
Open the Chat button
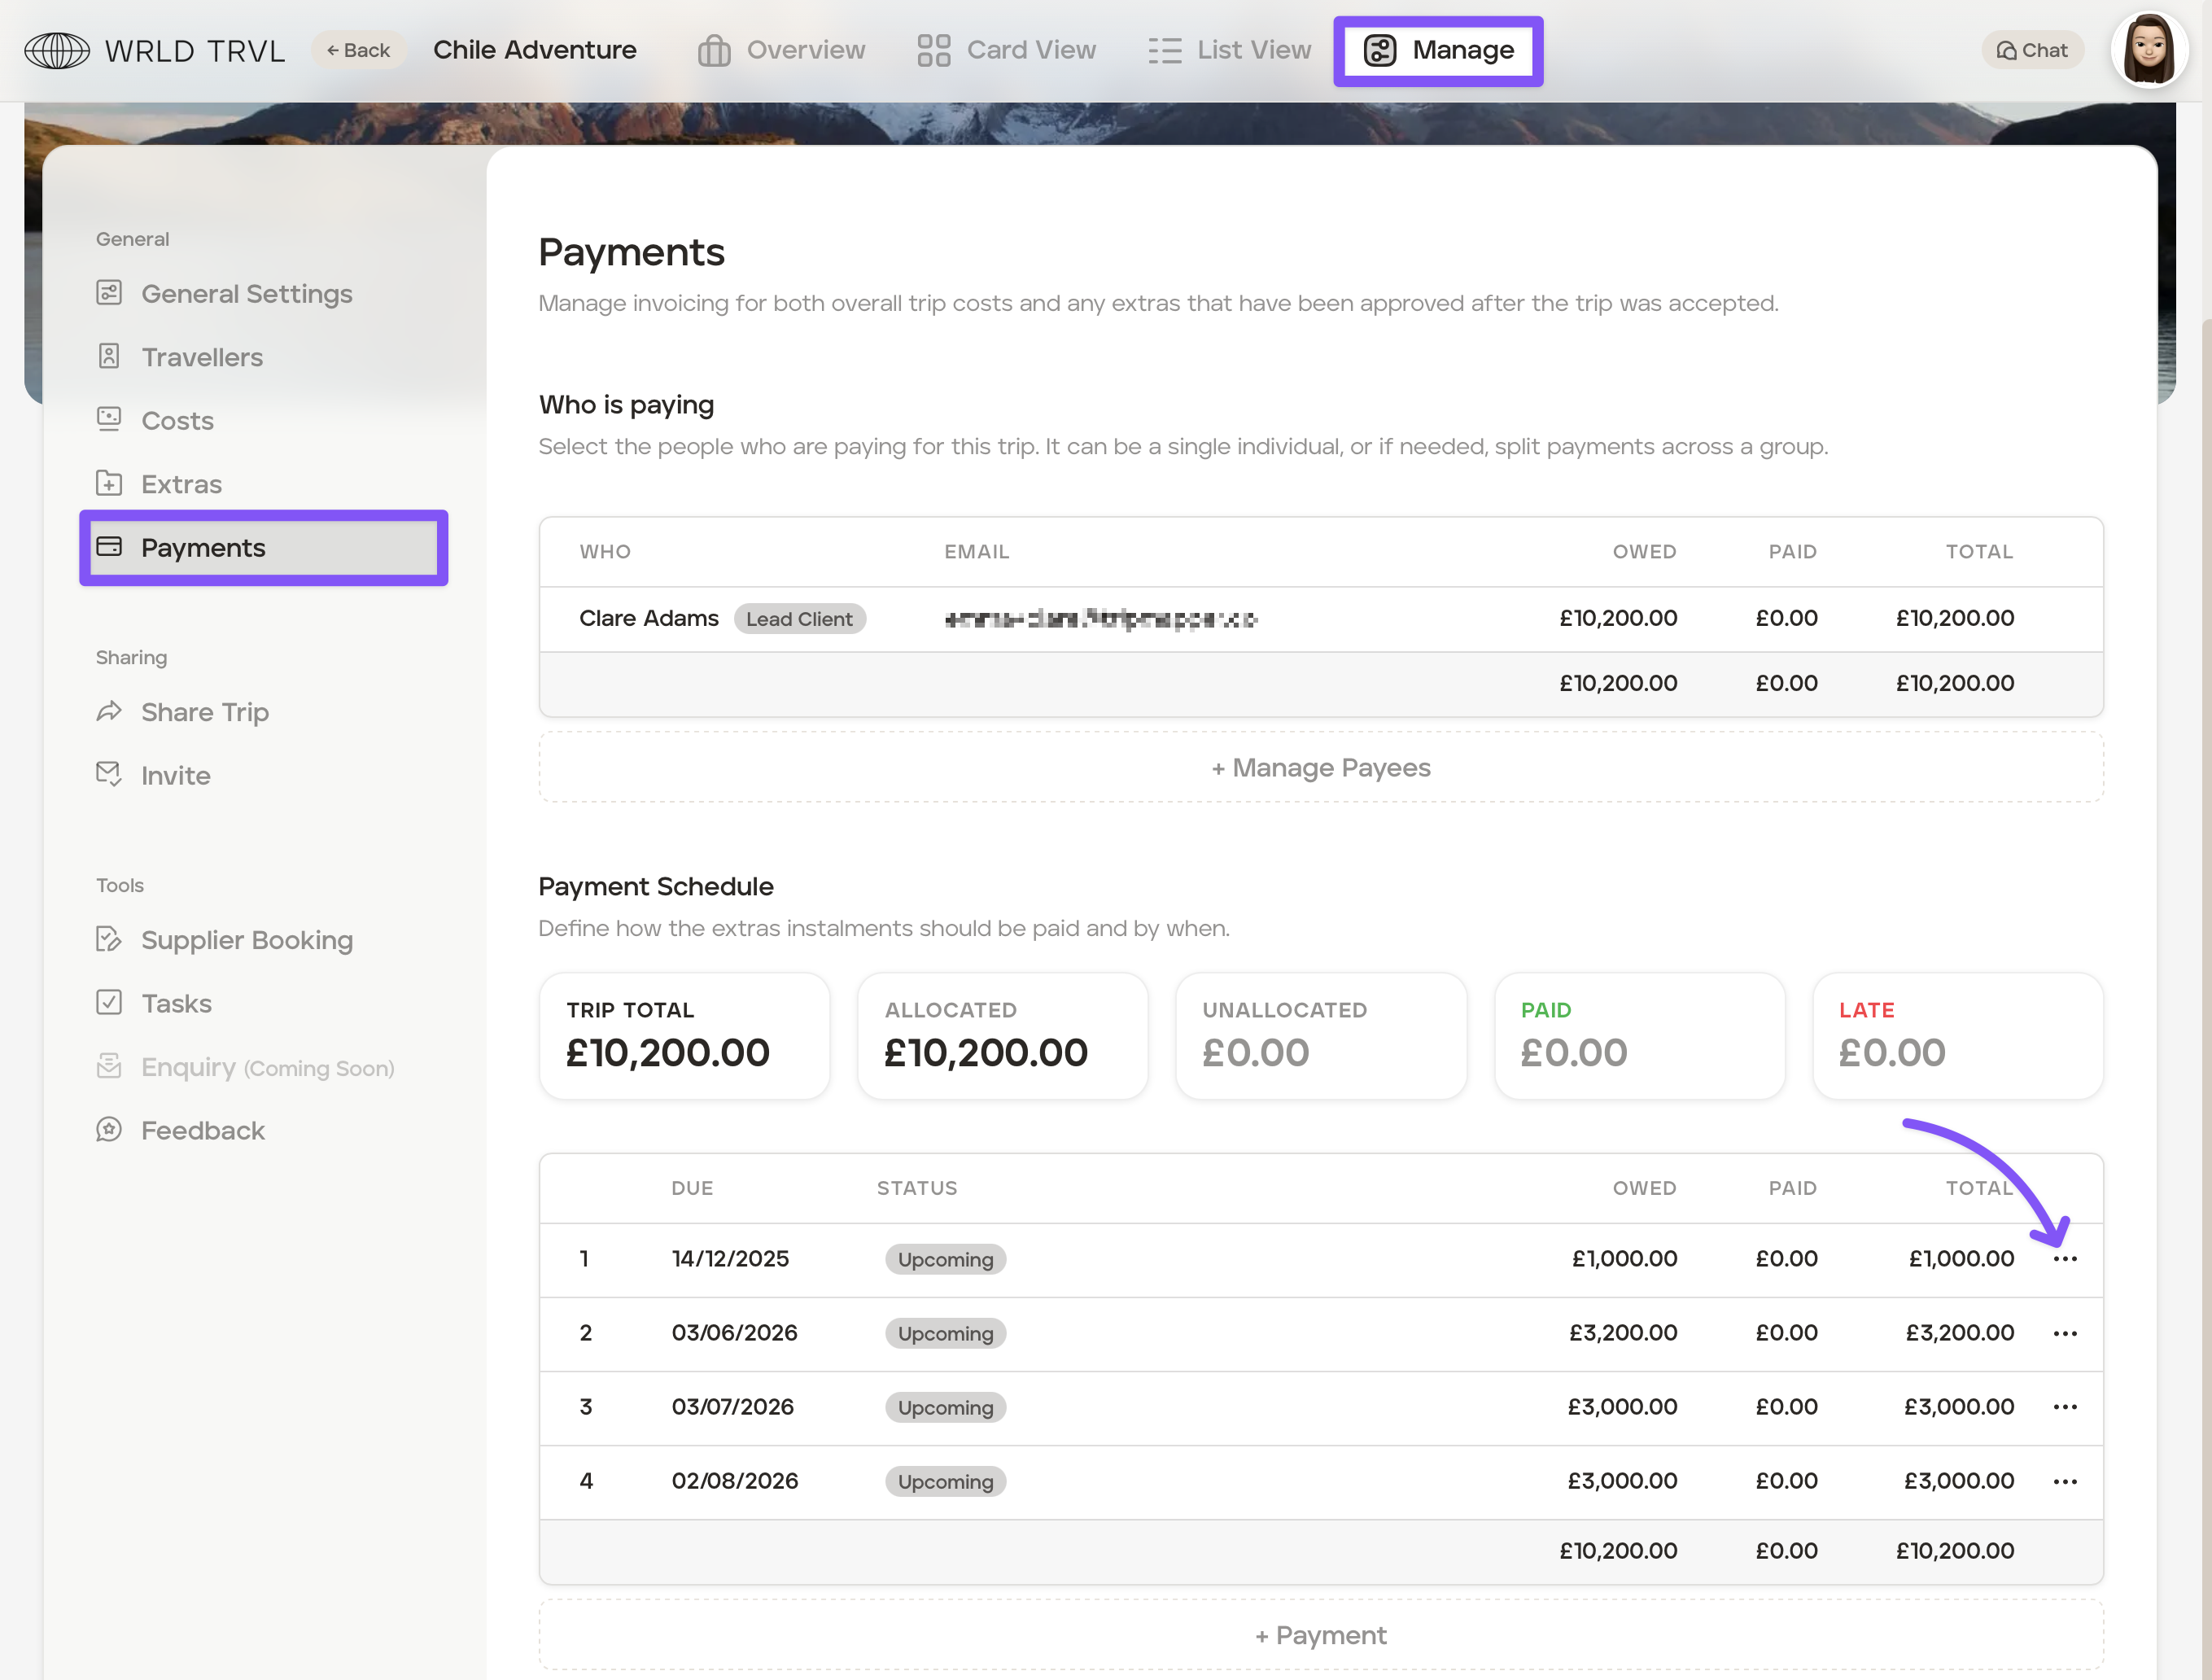point(2032,50)
